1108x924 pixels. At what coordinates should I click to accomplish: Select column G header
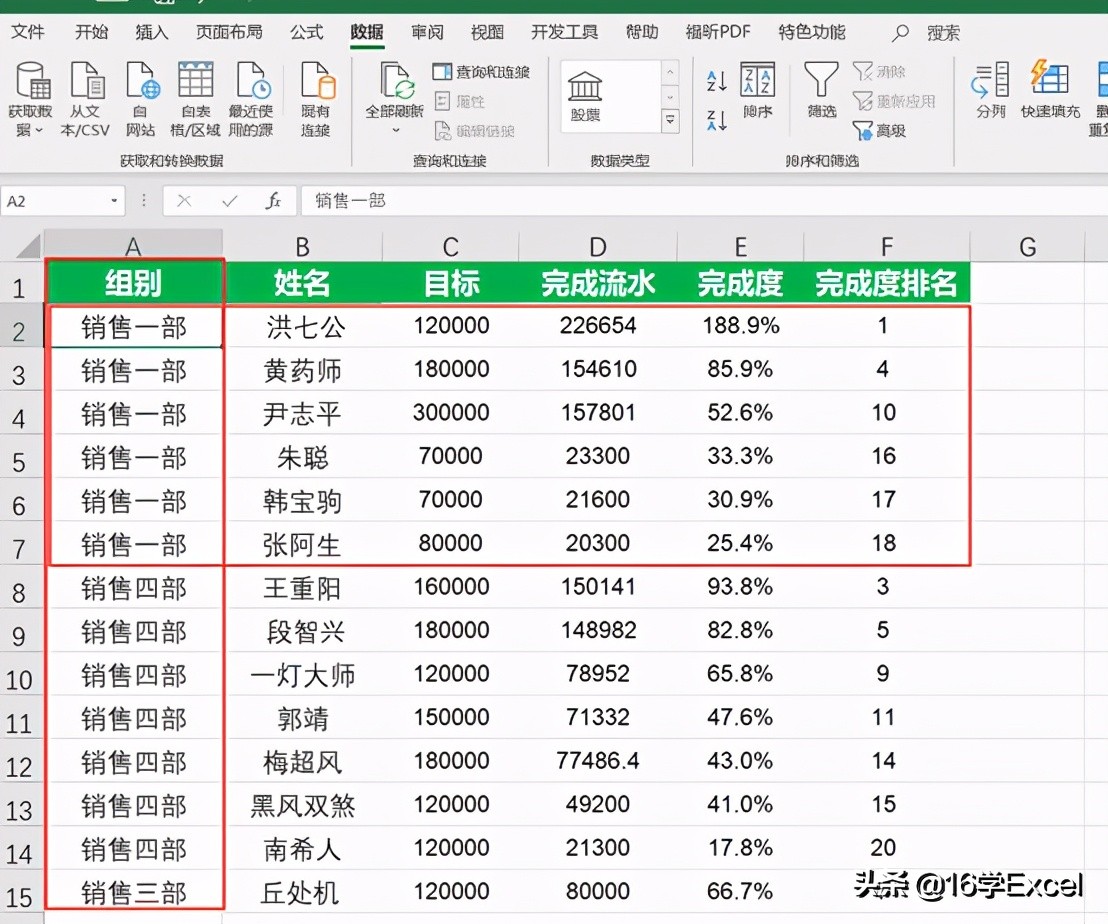[x=1027, y=247]
